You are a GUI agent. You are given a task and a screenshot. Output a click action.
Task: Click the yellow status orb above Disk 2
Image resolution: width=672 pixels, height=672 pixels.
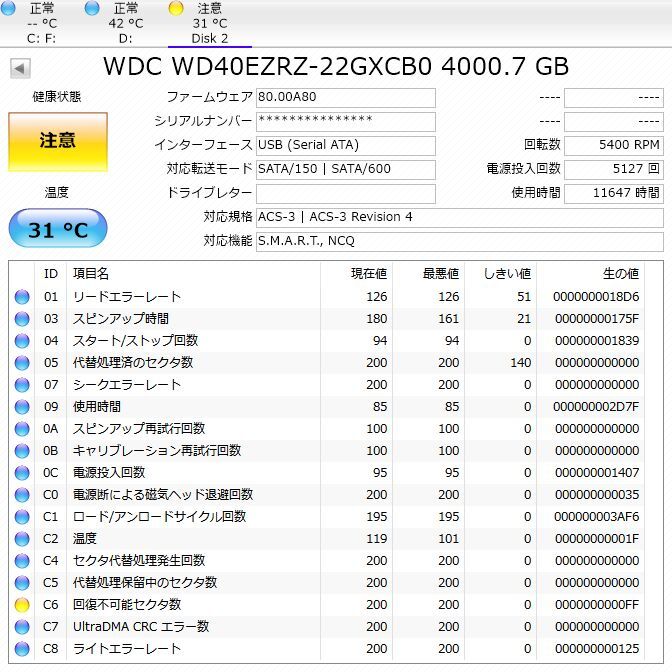point(176,8)
